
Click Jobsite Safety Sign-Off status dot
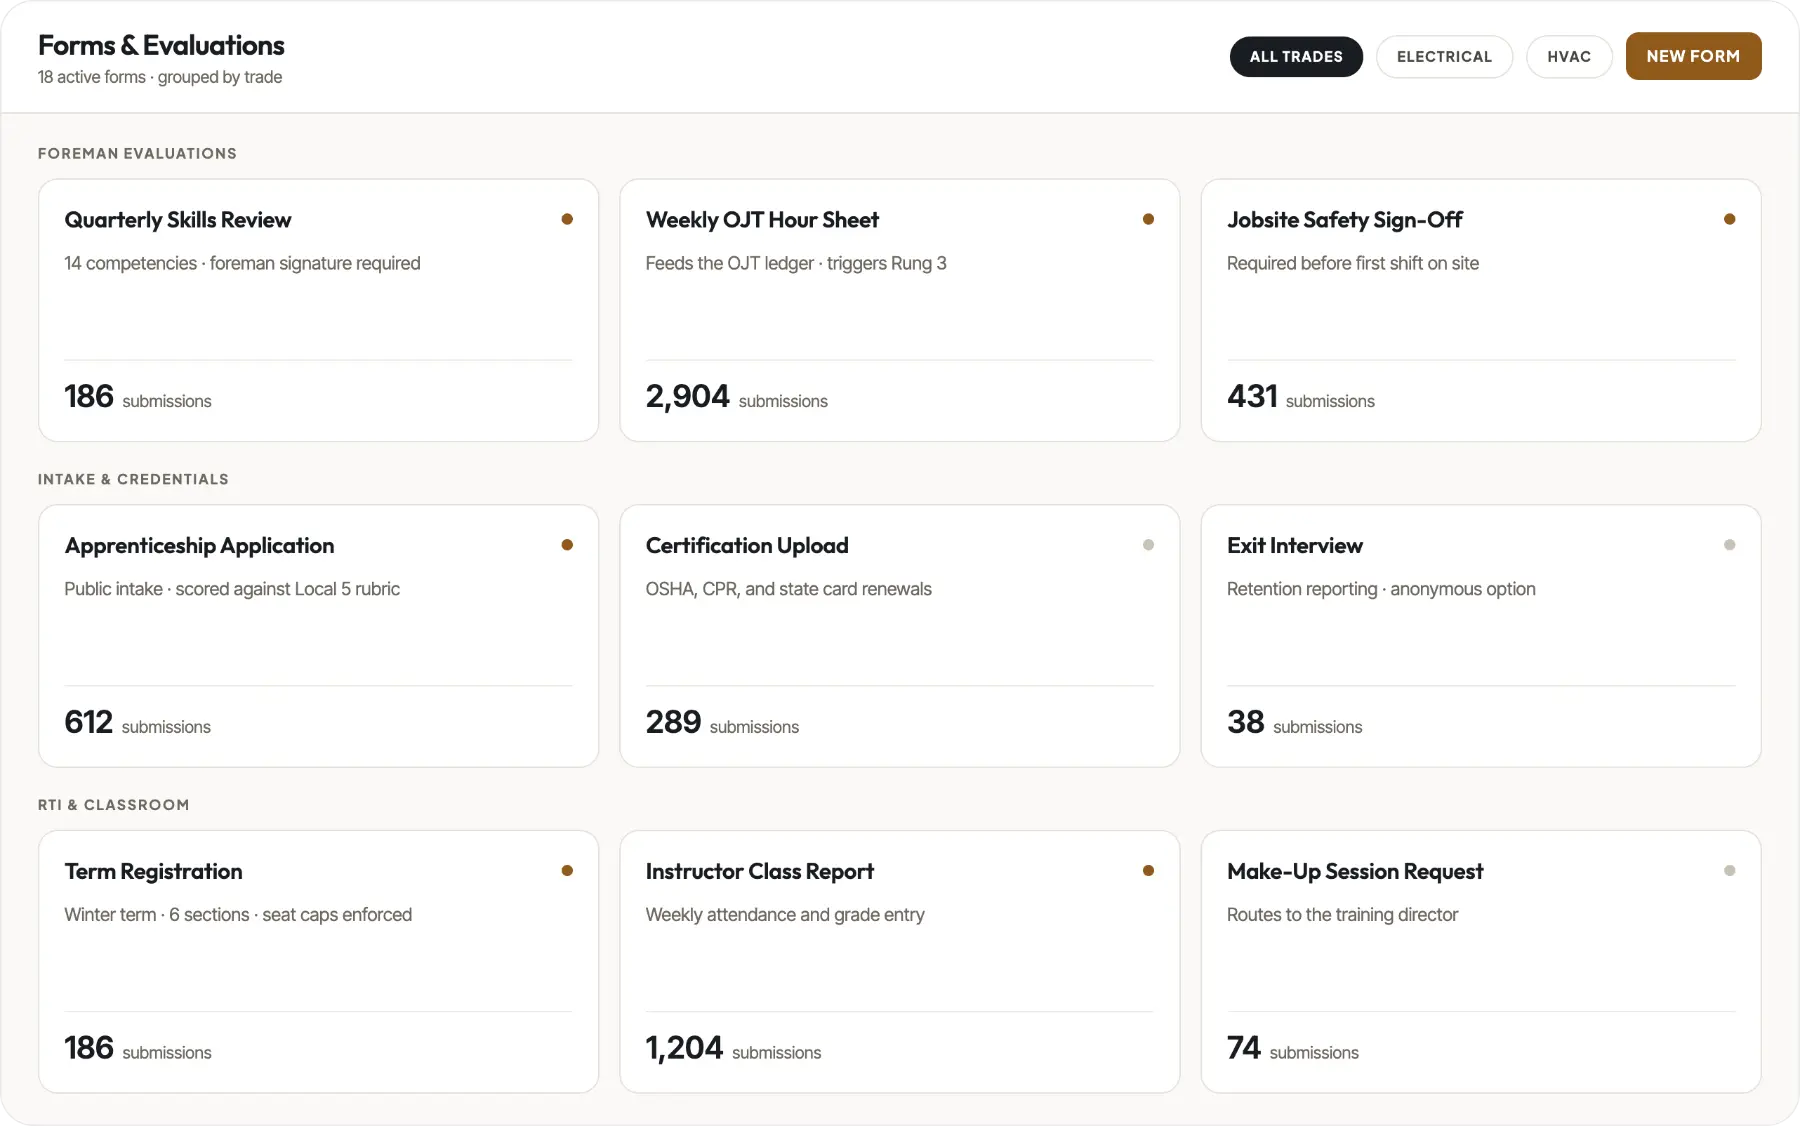pos(1729,219)
